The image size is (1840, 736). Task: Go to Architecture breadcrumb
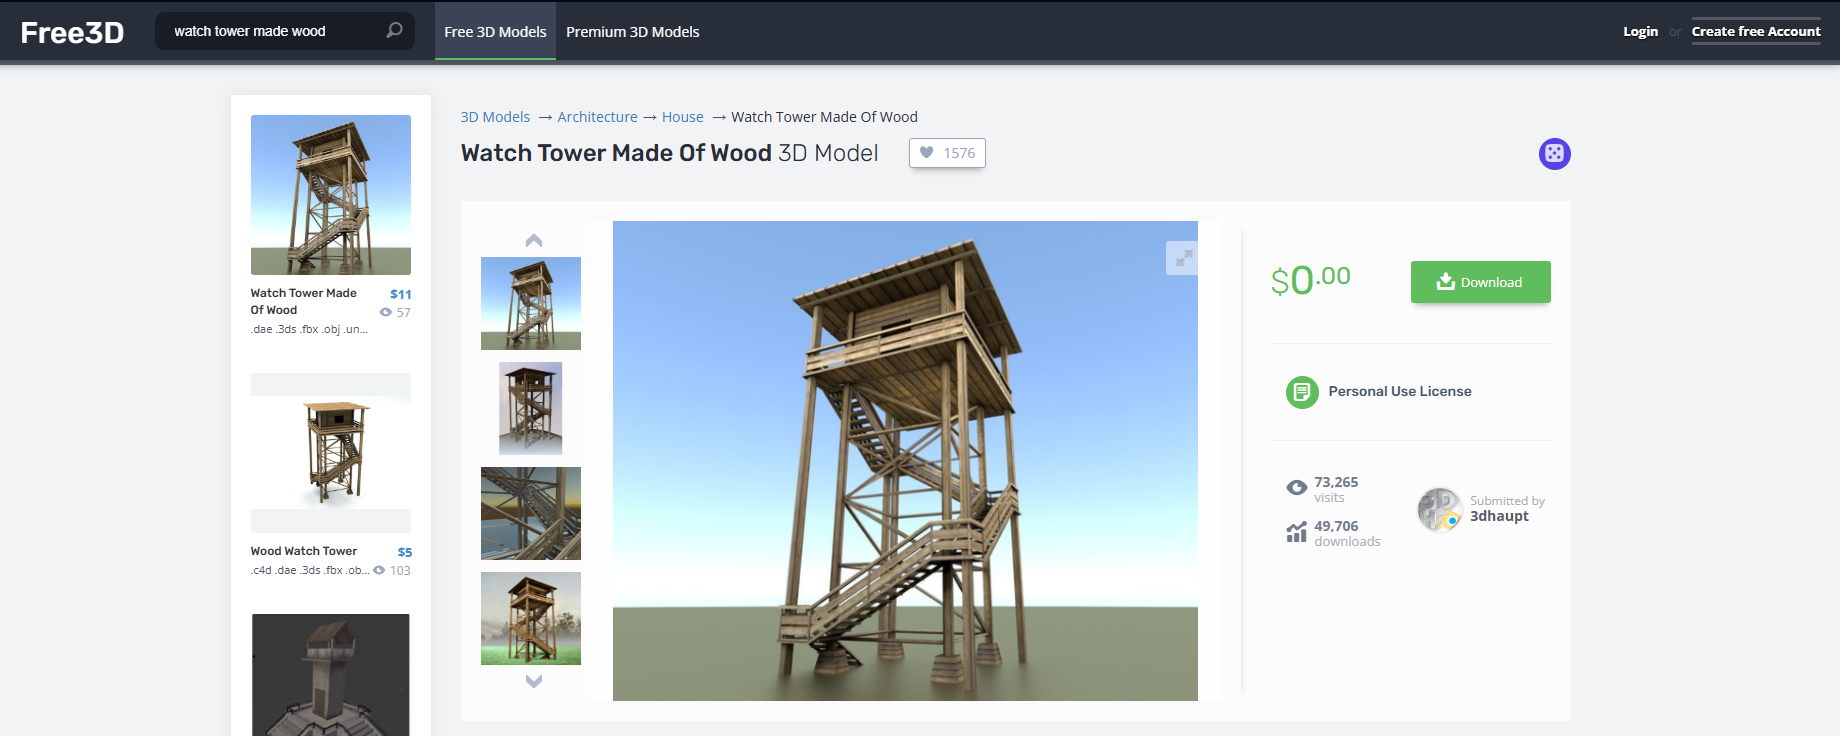click(597, 117)
